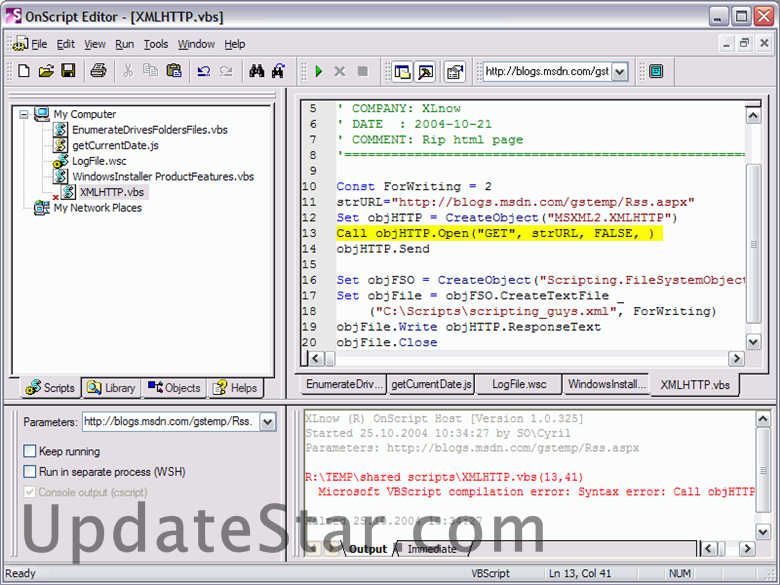The width and height of the screenshot is (780, 585).
Task: Click the teal screen icon right of URL box
Action: point(656,72)
